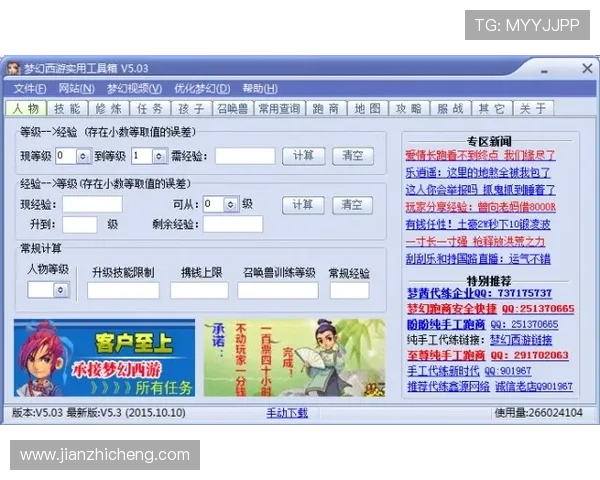Switch to the 技能 tab
This screenshot has height=480, width=600.
tap(67, 109)
